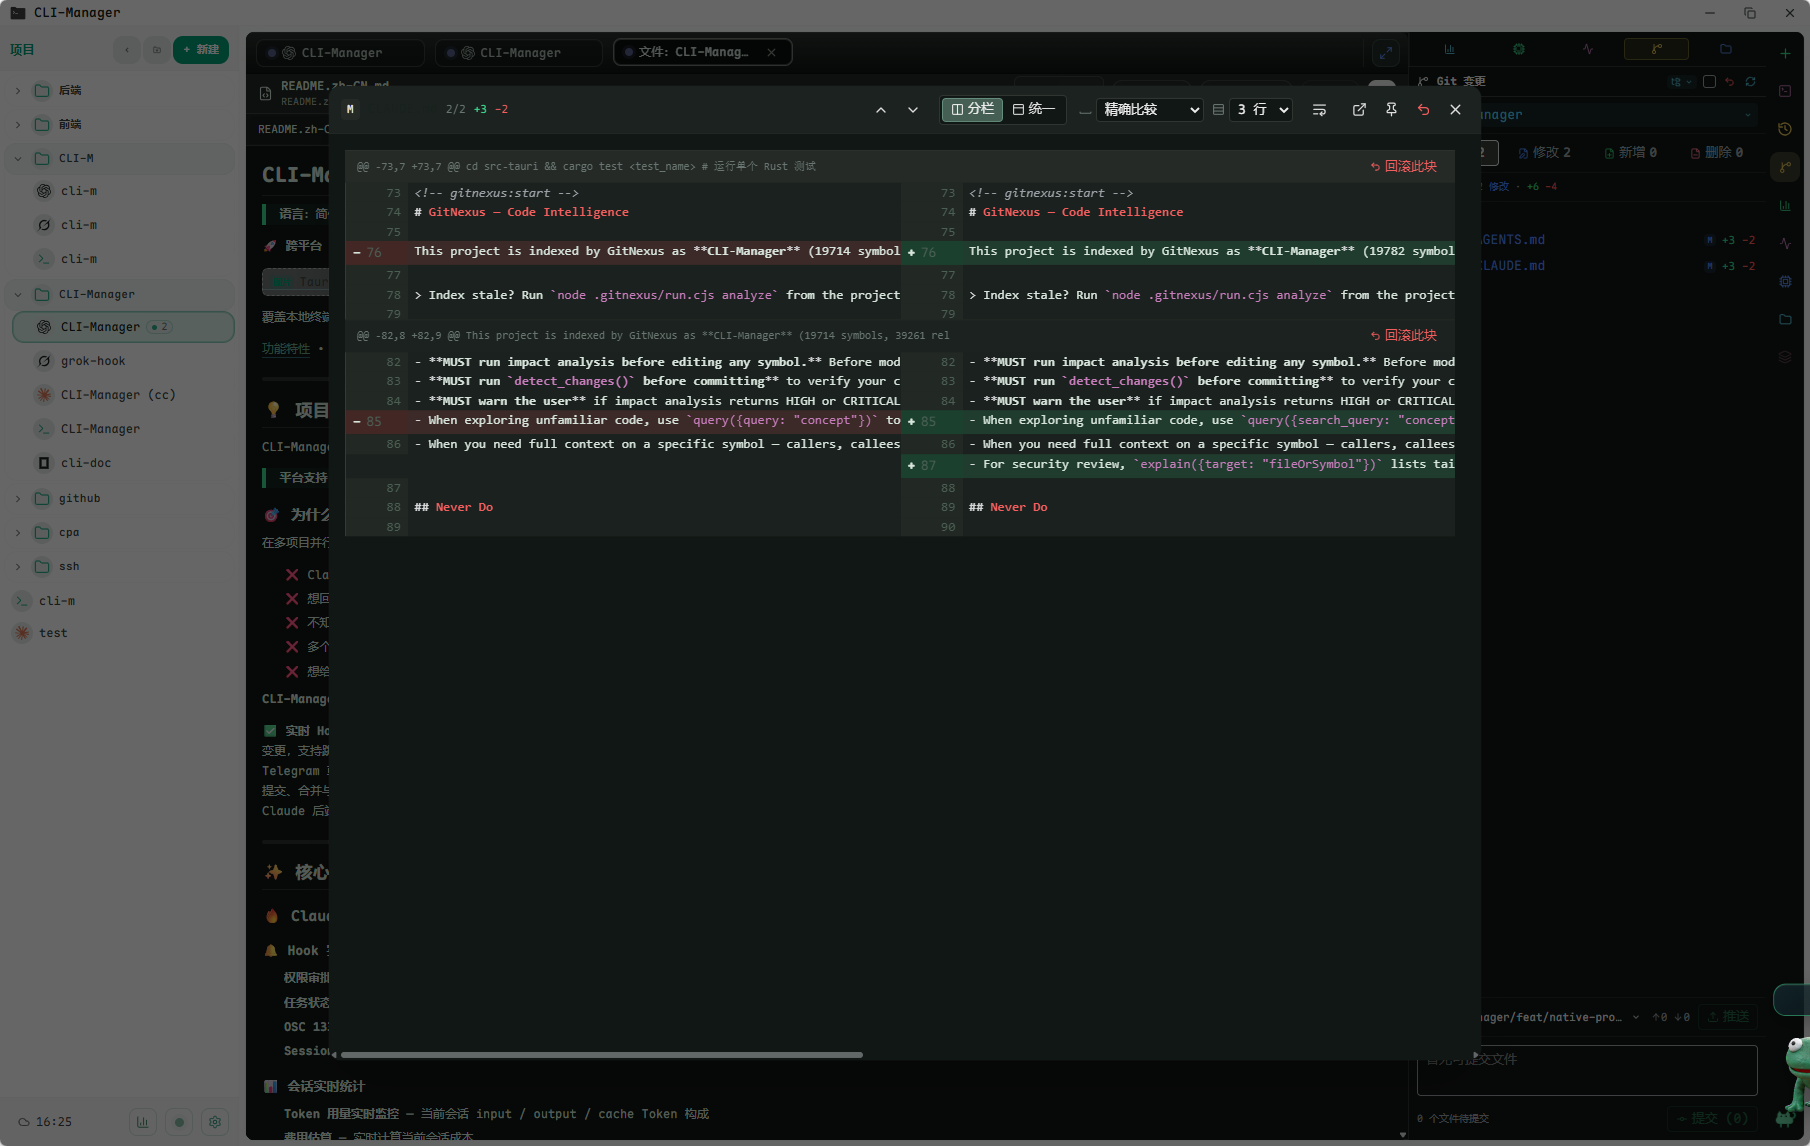The width and height of the screenshot is (1810, 1146).
Task: Filter by 删除 0 in Git panel
Action: click(1716, 153)
